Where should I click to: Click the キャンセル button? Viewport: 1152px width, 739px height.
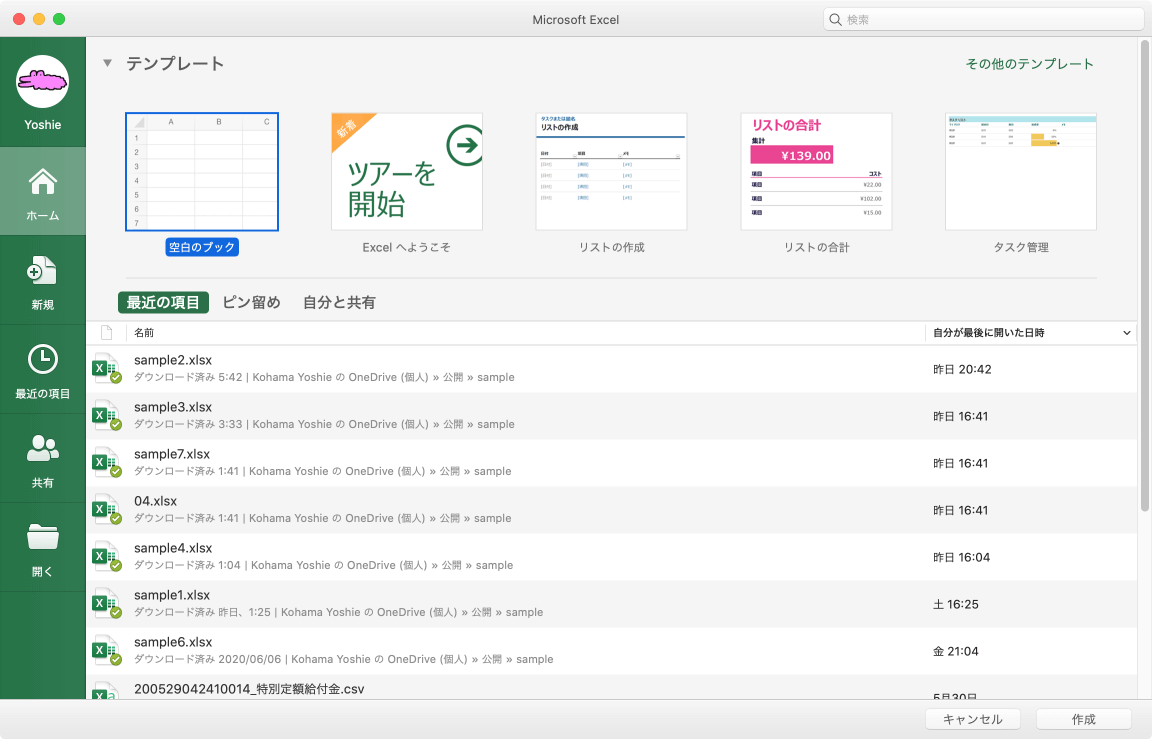tap(973, 719)
